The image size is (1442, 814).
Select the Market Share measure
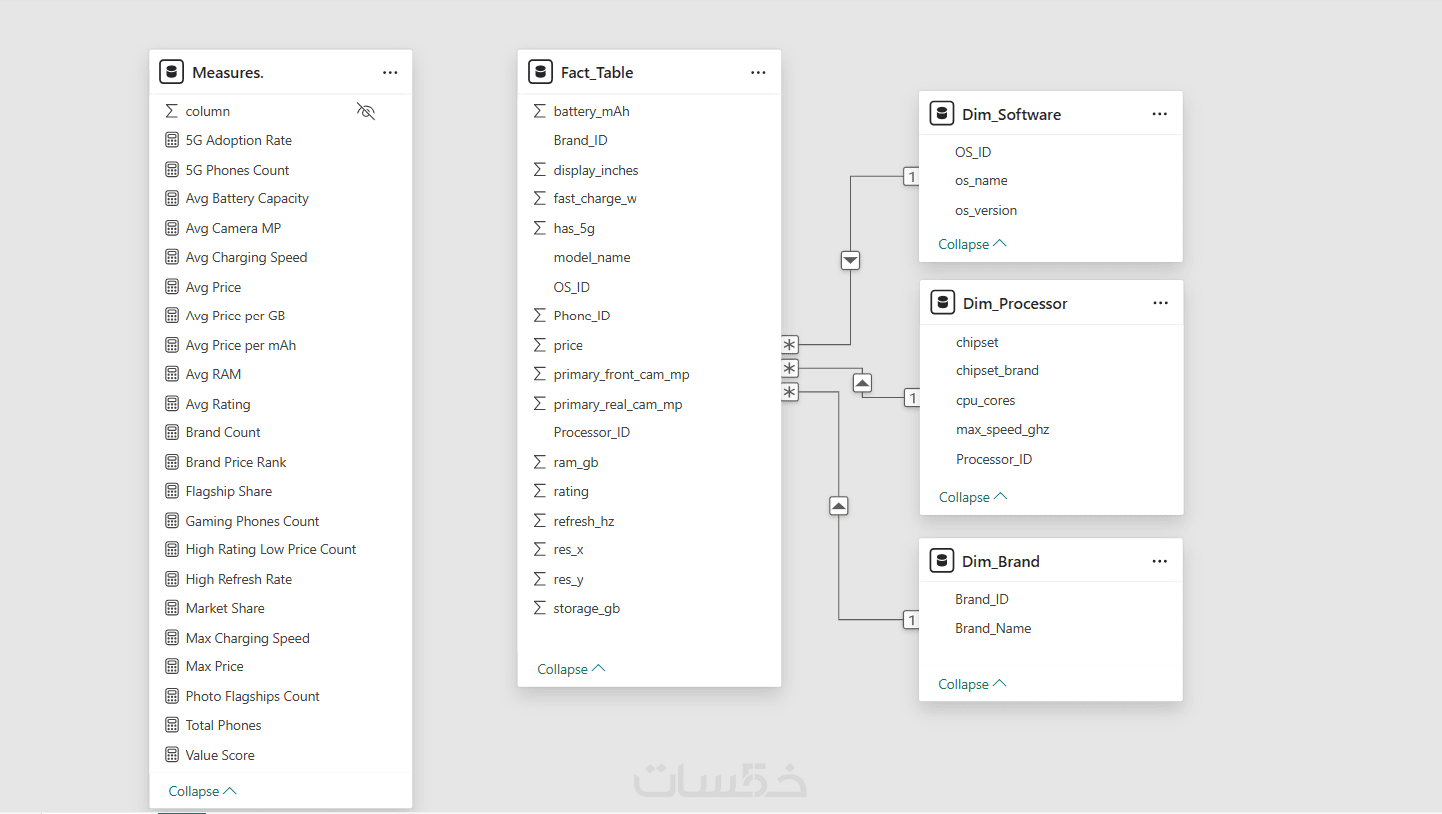tap(225, 608)
